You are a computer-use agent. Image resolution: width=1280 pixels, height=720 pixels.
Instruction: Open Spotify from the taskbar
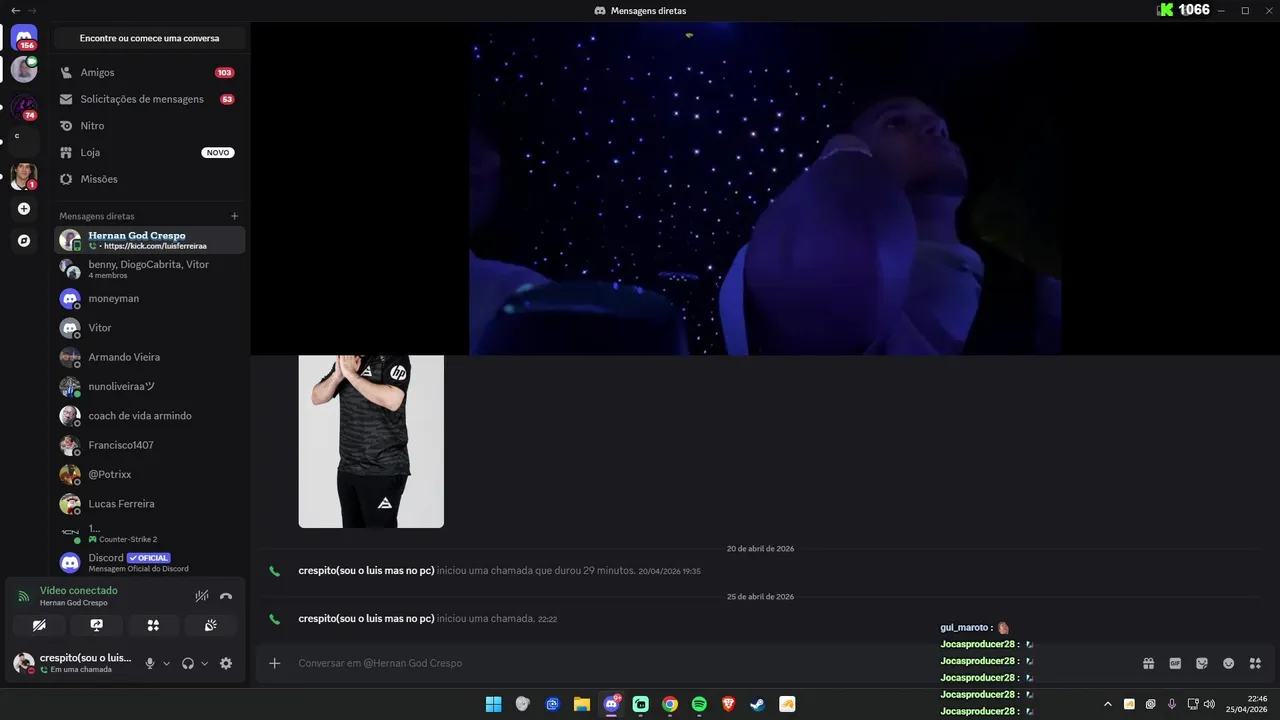coord(699,704)
